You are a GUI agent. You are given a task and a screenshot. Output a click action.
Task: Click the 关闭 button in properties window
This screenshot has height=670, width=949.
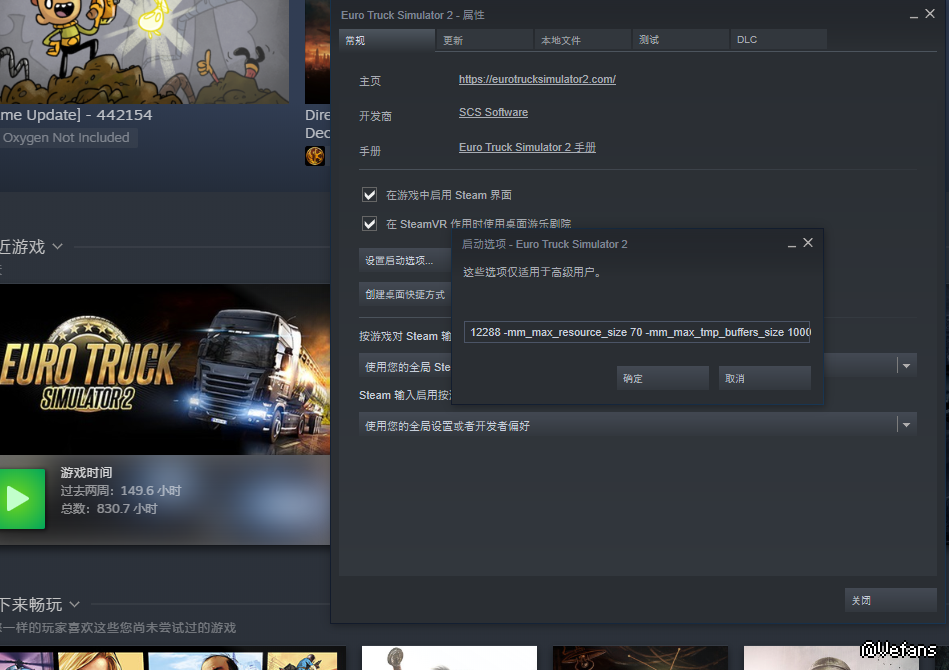coord(890,600)
